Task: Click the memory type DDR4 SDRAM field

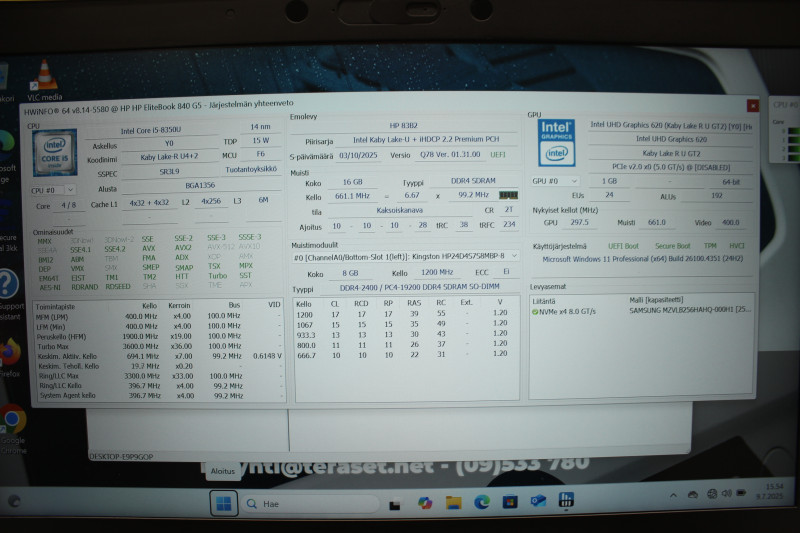Action: [472, 181]
